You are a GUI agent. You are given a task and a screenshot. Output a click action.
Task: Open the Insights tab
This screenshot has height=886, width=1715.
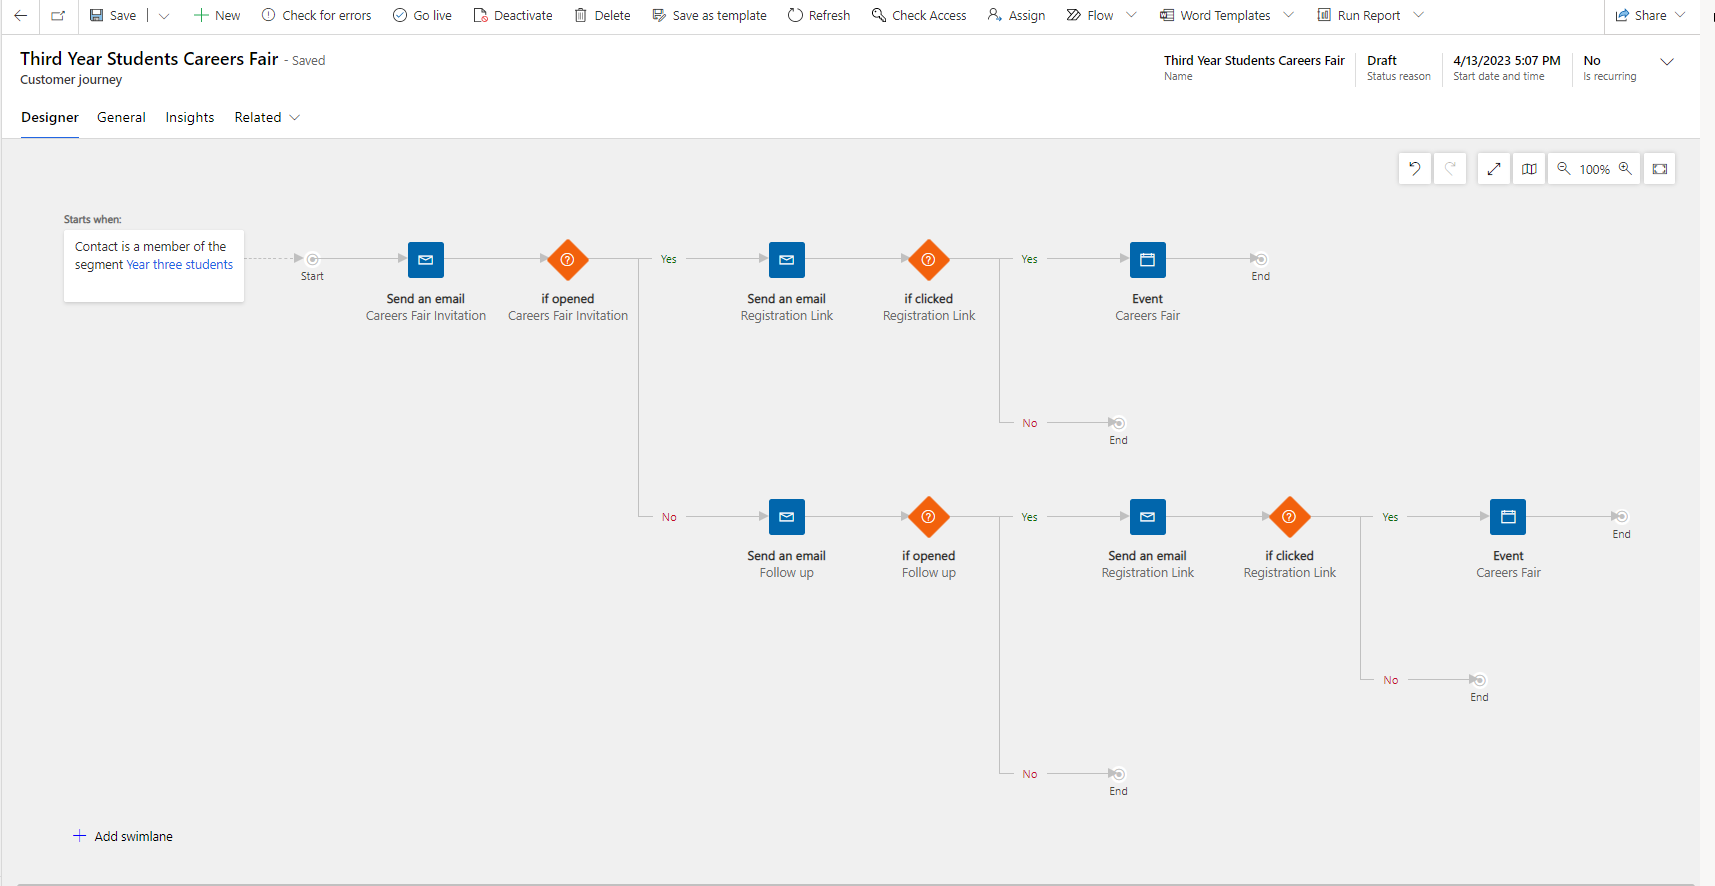tap(190, 117)
